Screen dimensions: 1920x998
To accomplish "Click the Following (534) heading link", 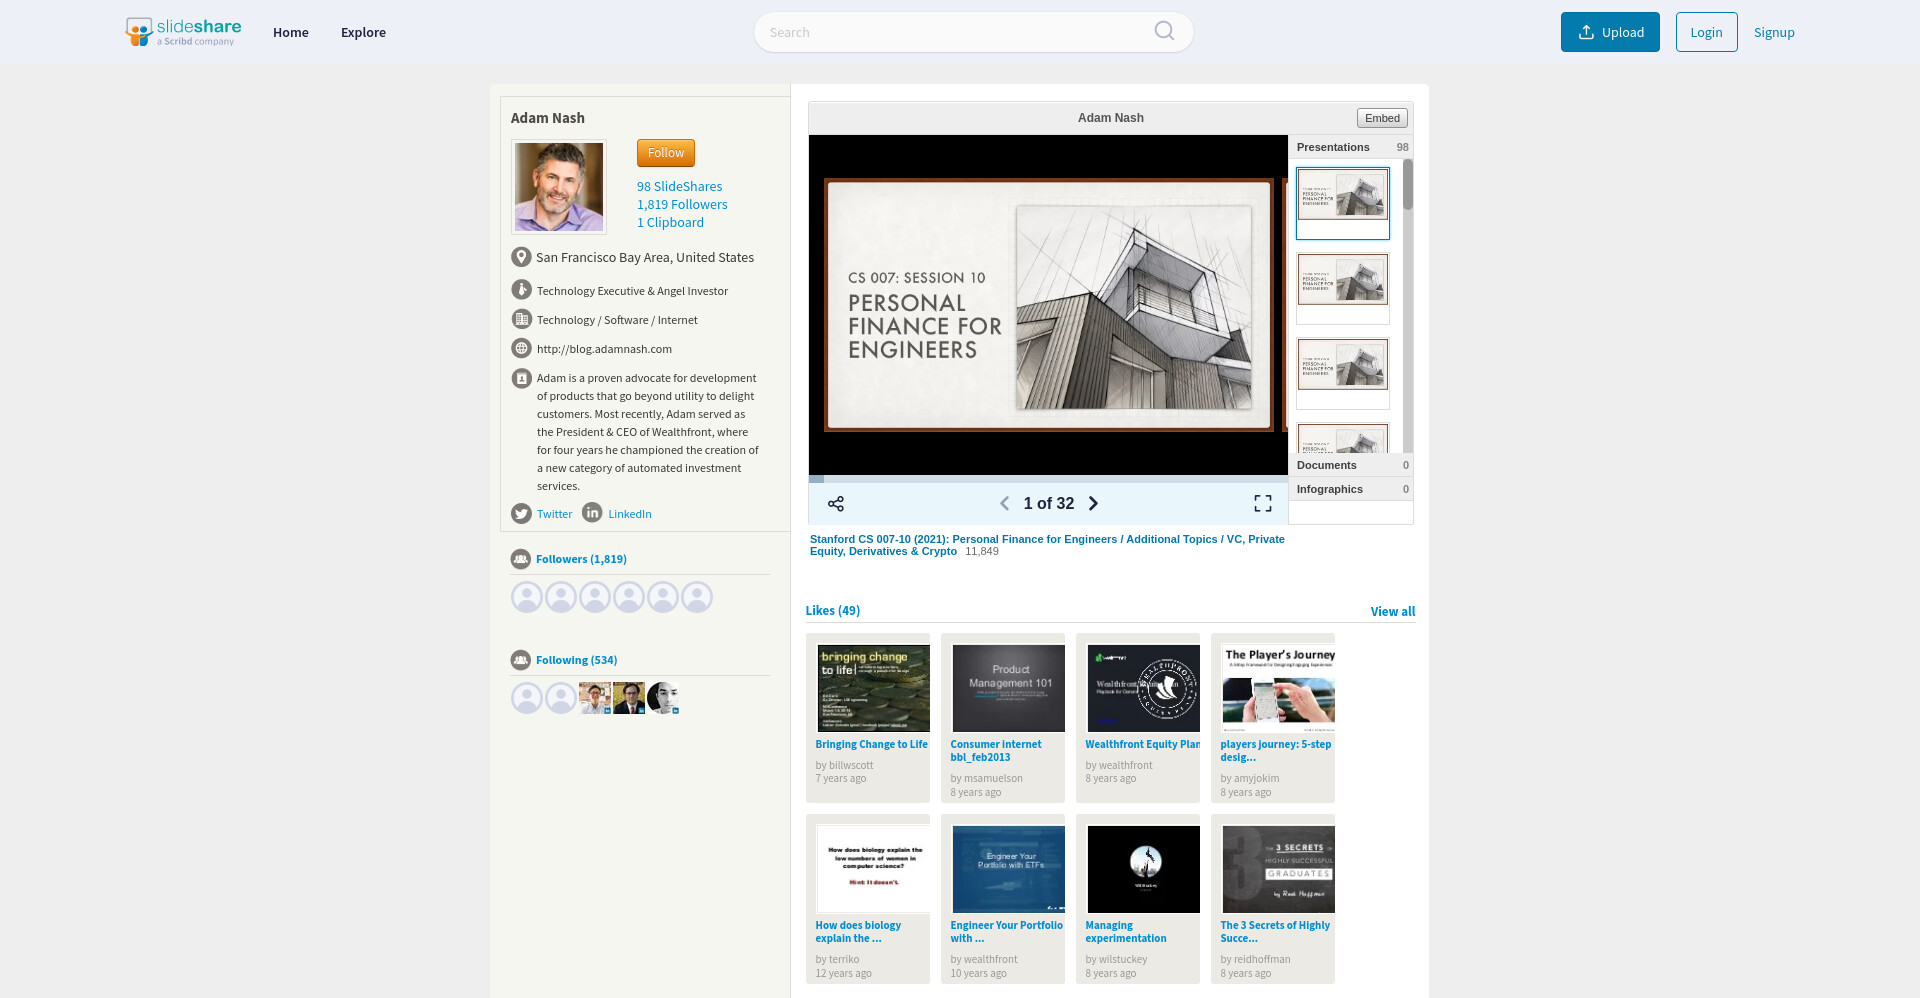I will pyautogui.click(x=576, y=660).
